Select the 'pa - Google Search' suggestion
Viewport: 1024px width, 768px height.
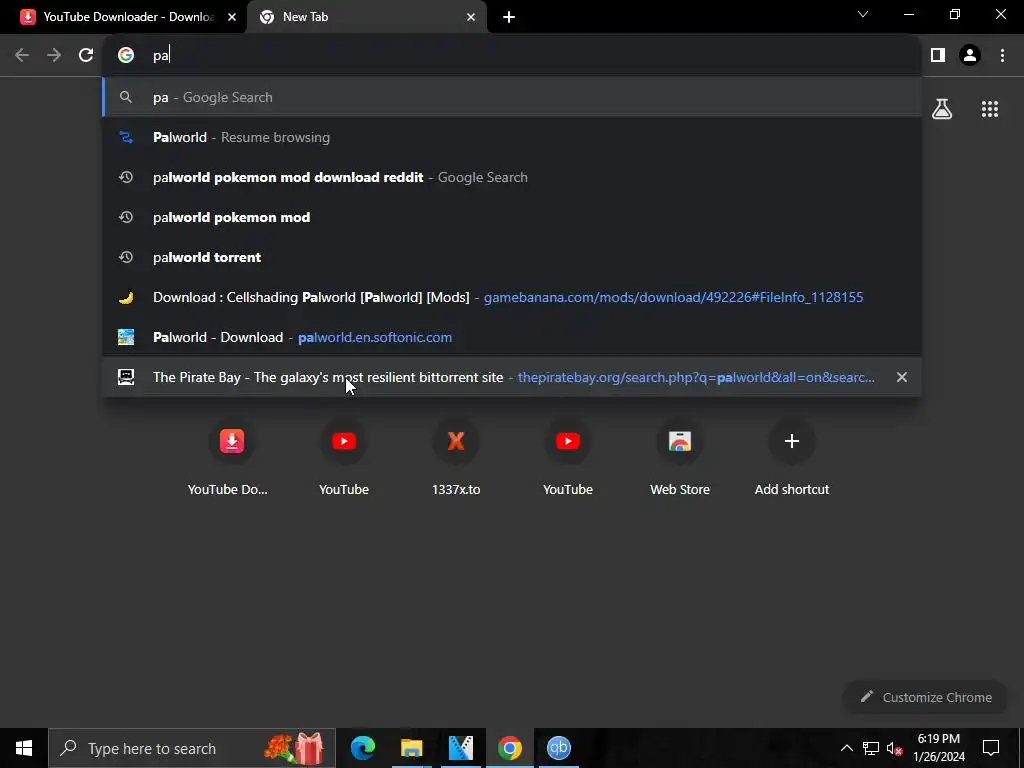512,97
